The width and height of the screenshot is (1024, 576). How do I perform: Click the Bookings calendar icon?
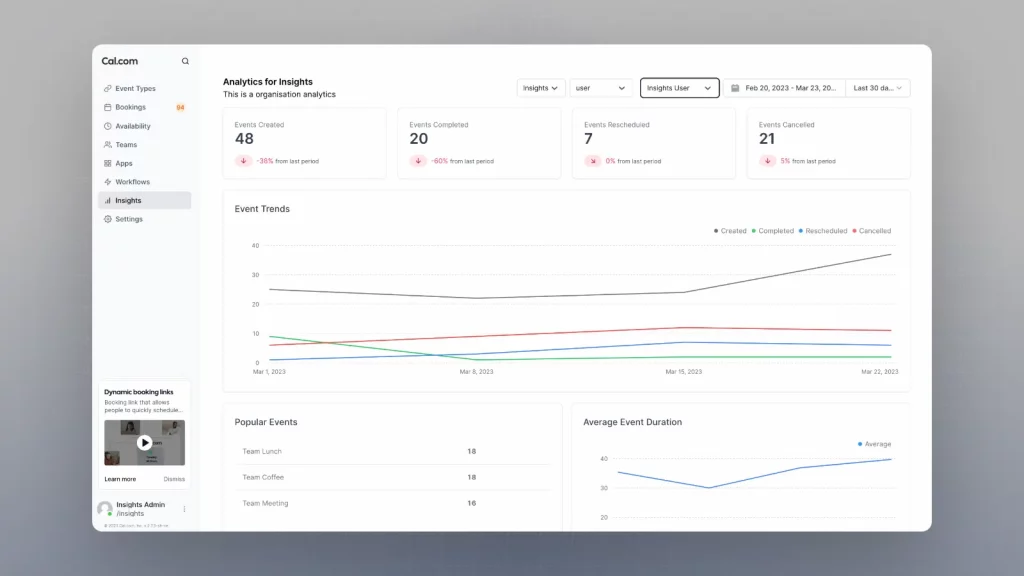[x=107, y=107]
